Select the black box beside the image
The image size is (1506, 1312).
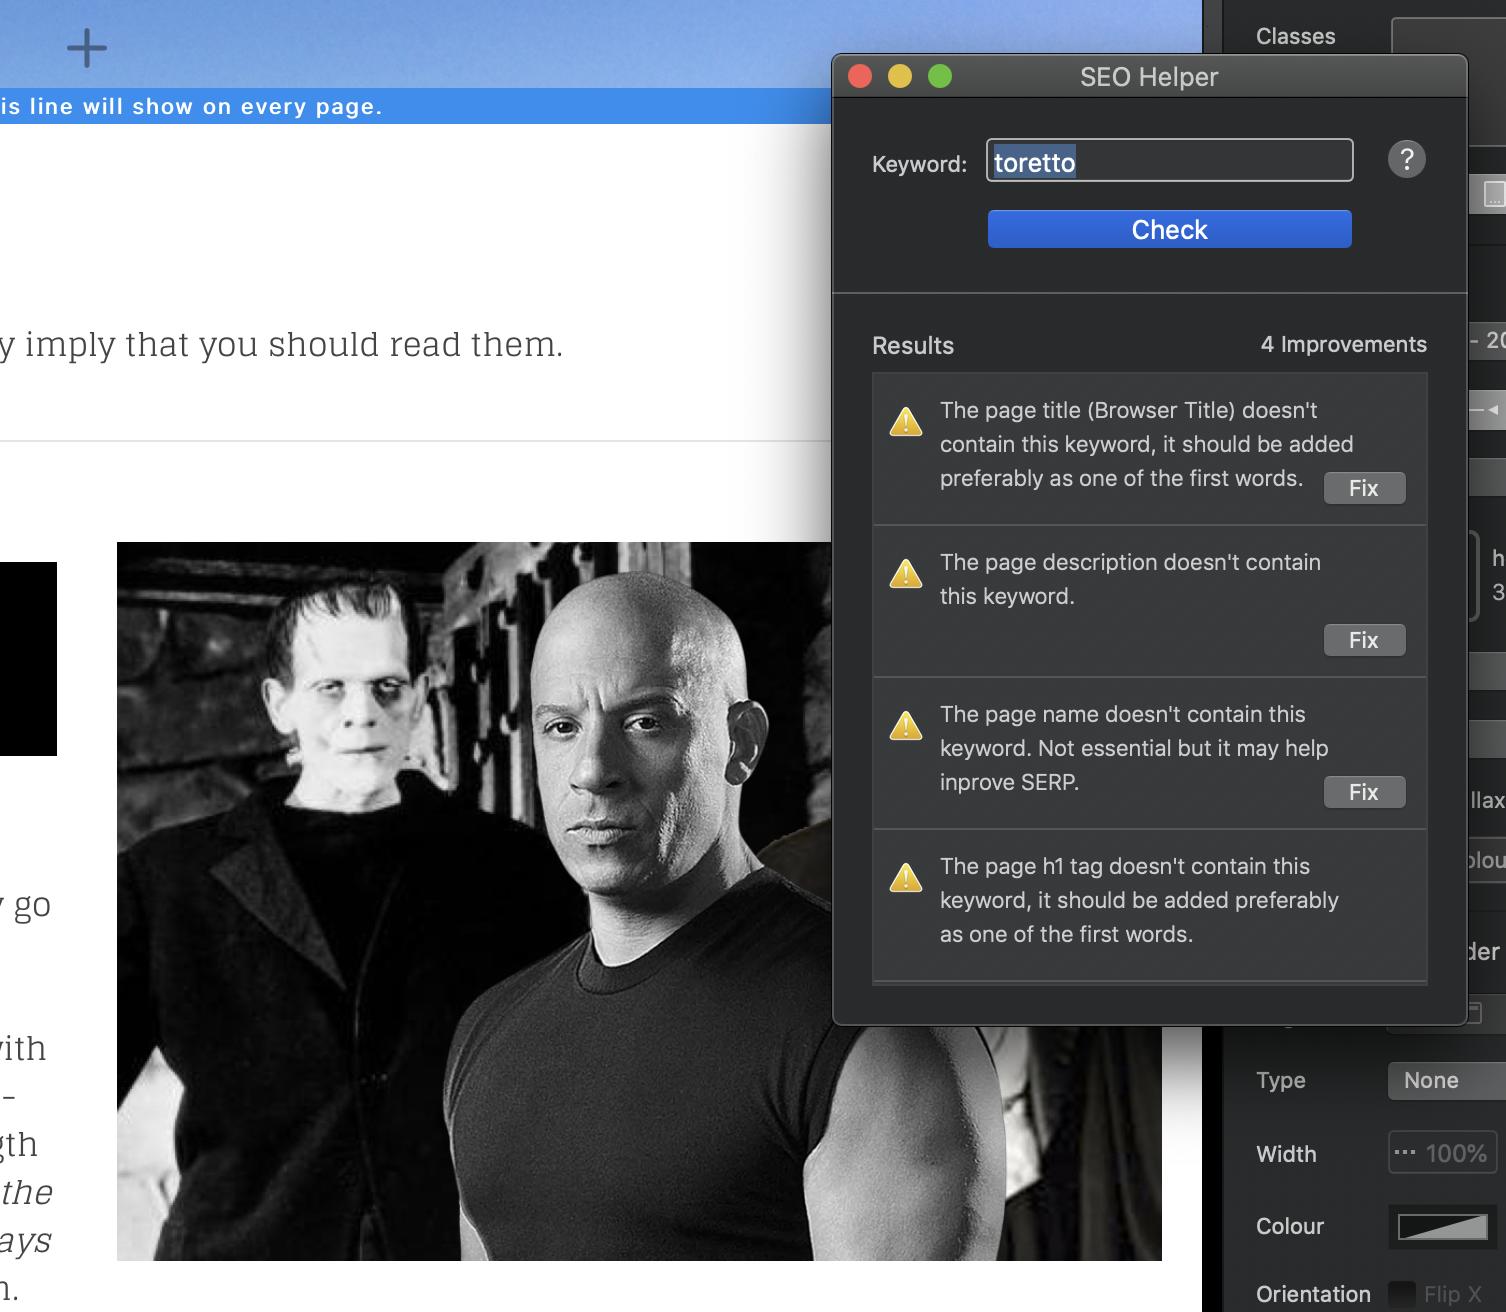click(x=28, y=659)
